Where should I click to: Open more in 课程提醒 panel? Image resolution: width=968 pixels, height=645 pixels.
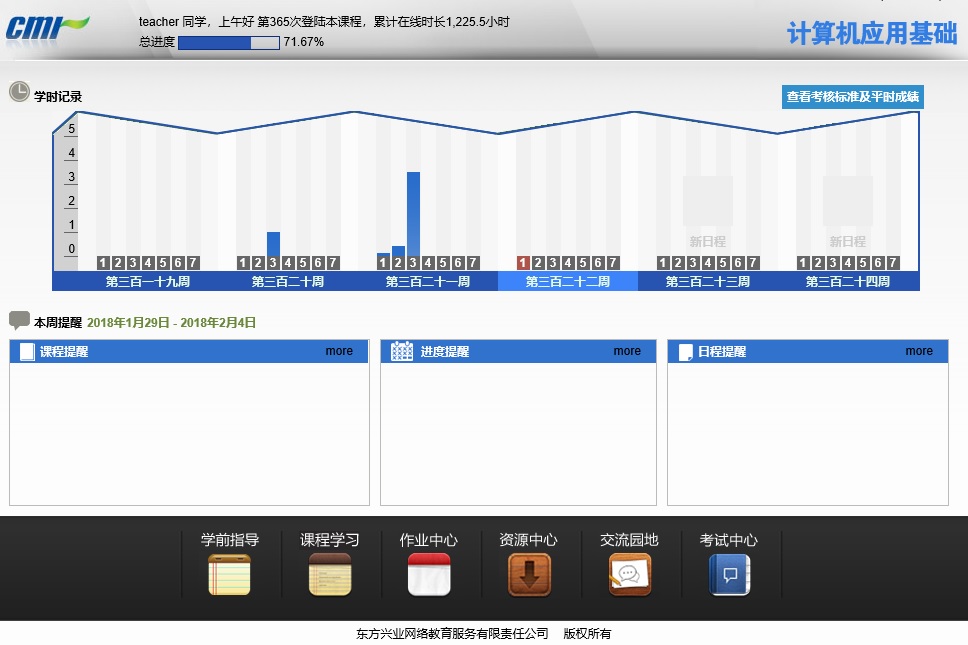[339, 351]
